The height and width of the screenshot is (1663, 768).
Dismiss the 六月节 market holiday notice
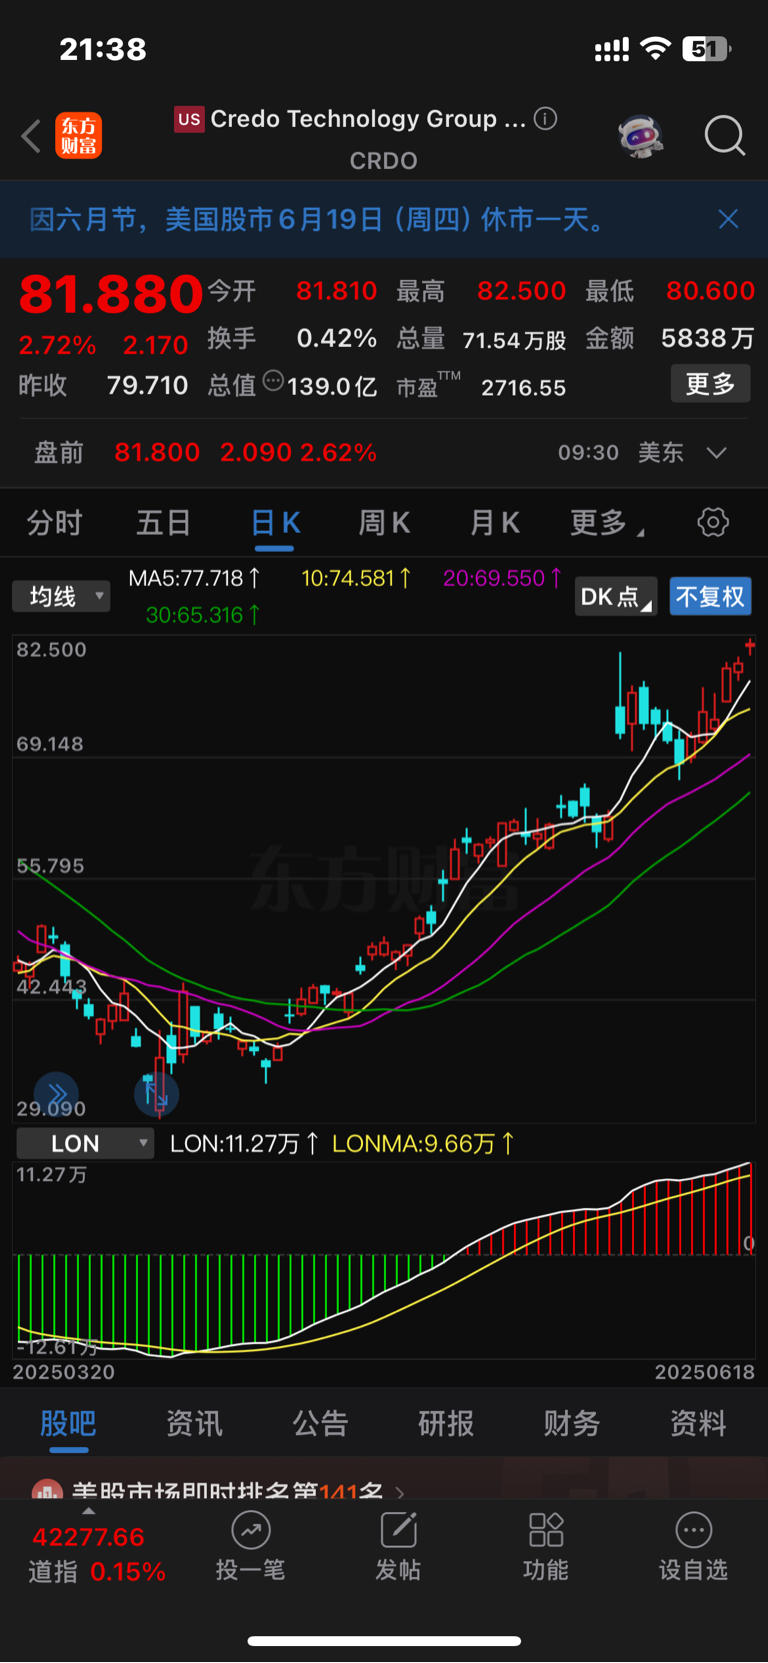point(729,219)
